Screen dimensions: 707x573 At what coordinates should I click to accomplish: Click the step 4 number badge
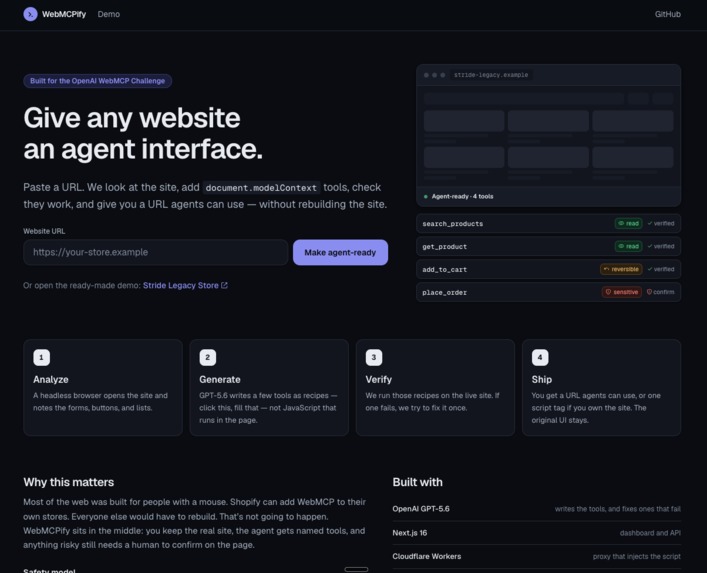point(540,358)
